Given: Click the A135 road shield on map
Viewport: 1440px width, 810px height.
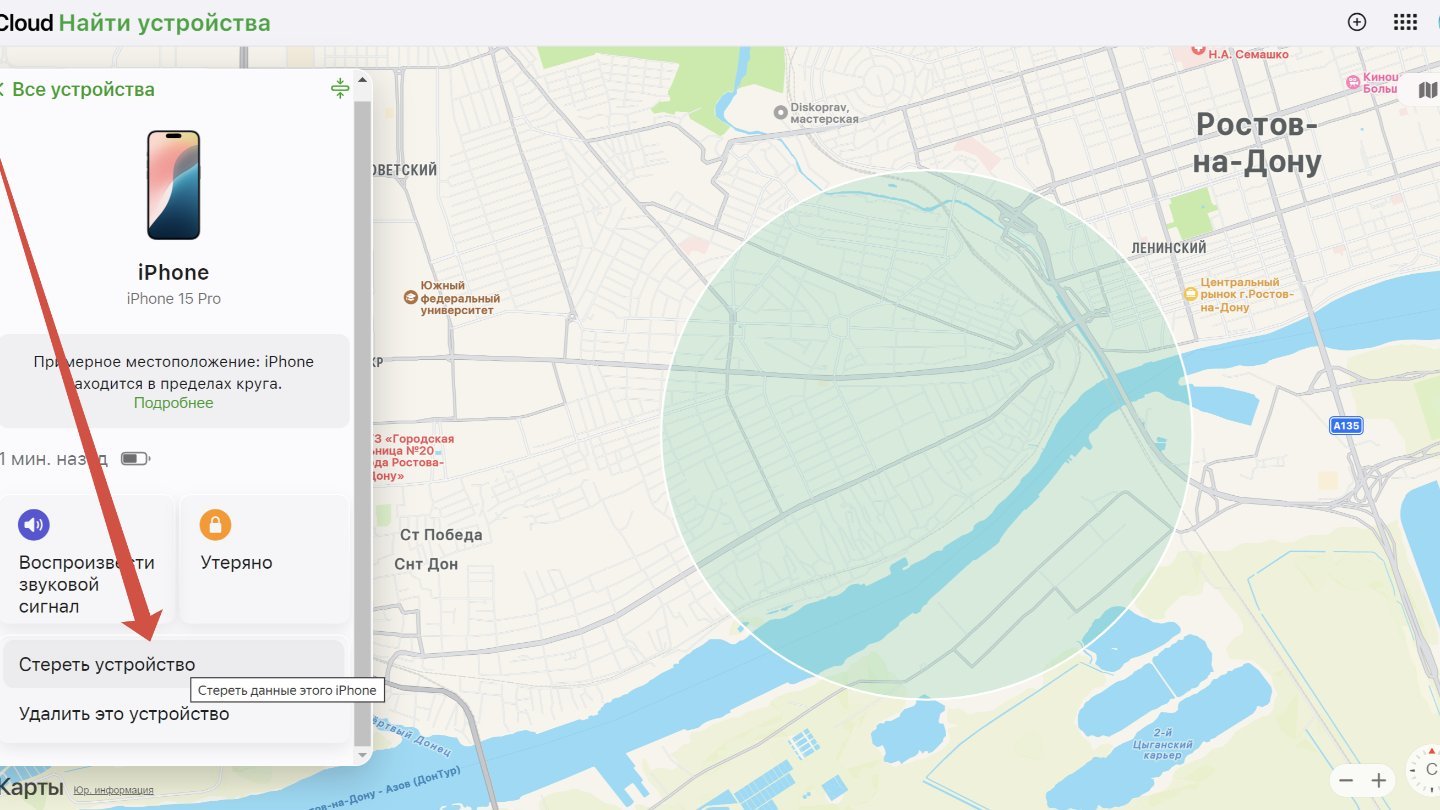Looking at the screenshot, I should coord(1346,426).
